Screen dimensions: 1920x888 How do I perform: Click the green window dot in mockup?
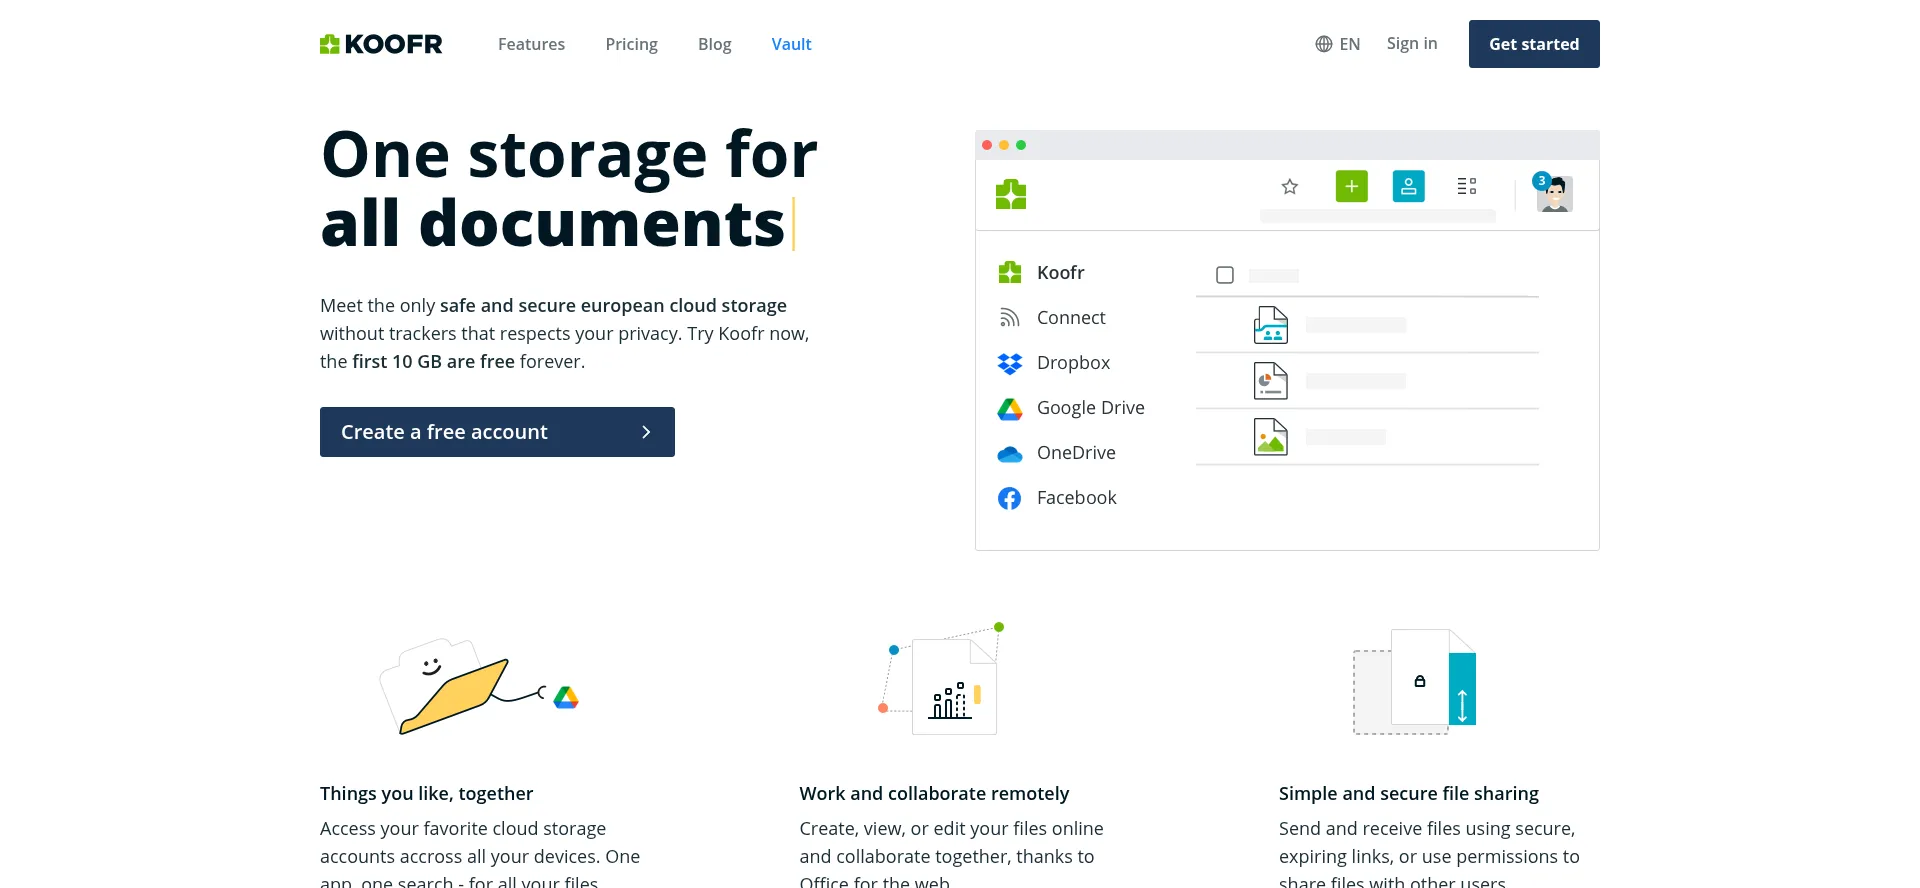point(1021,145)
